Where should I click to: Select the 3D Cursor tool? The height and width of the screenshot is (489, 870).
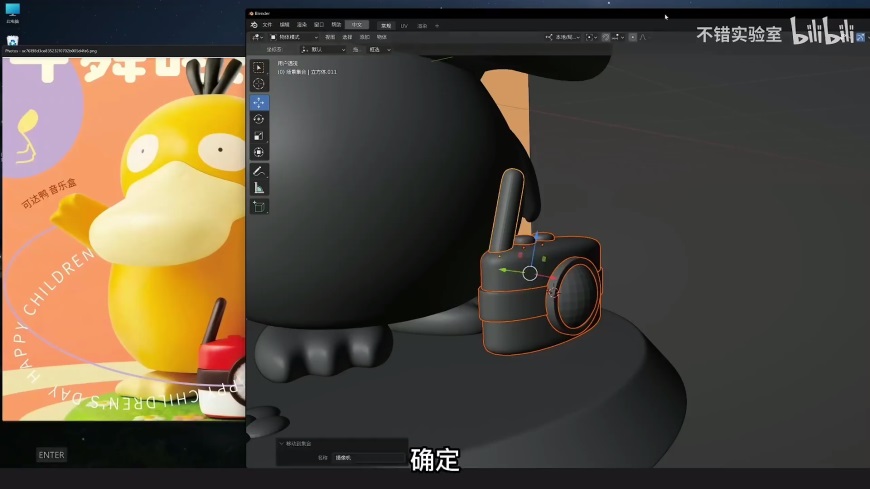(x=259, y=84)
